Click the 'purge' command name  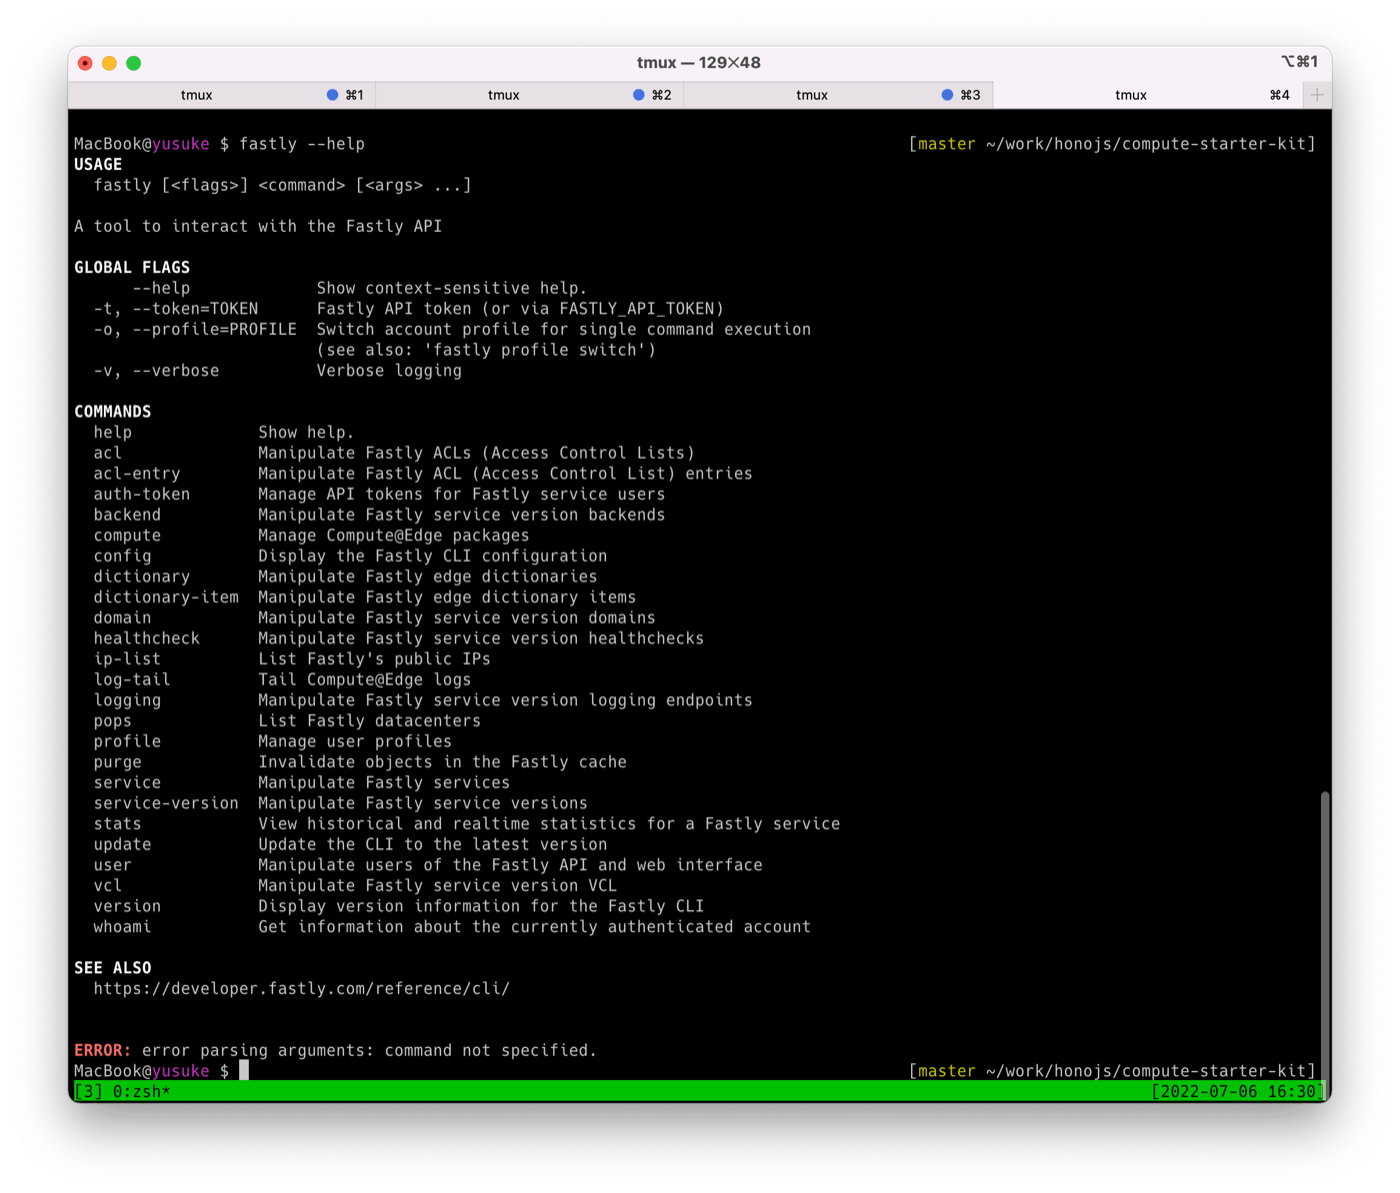(x=118, y=762)
